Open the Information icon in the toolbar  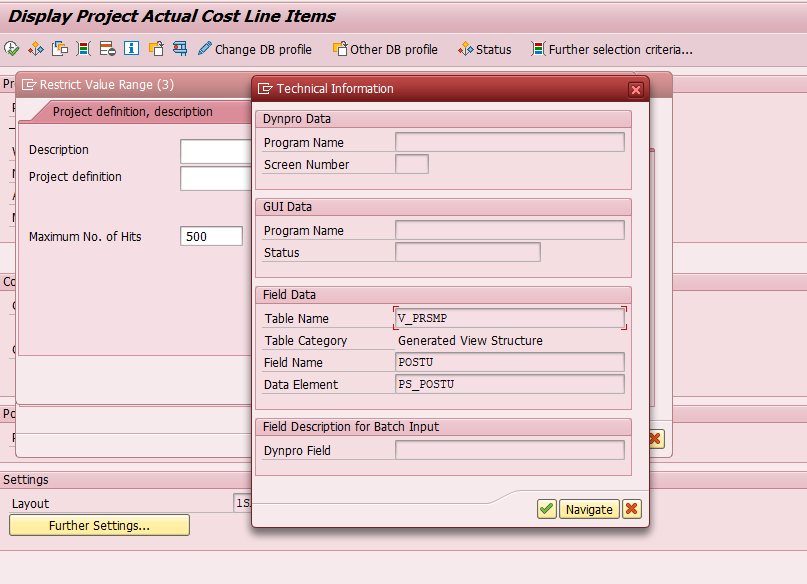(x=131, y=48)
